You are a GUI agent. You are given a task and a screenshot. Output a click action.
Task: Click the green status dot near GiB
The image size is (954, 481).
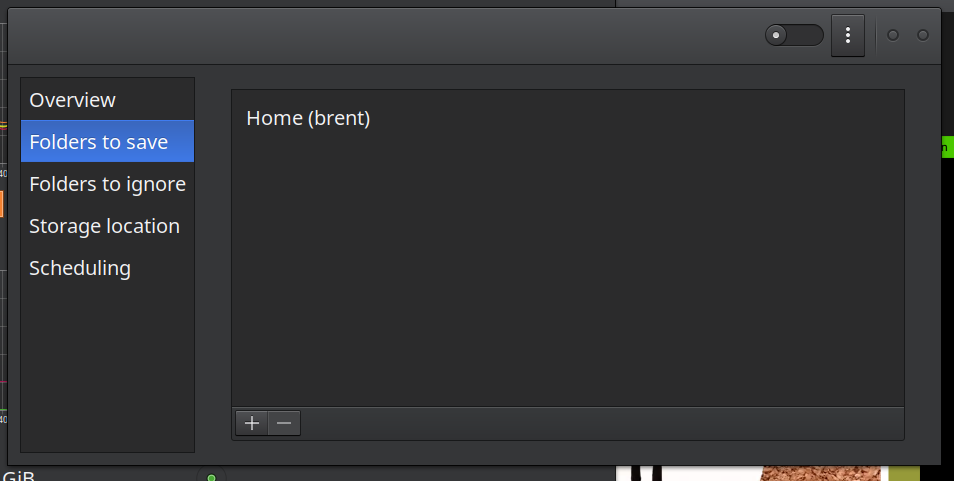click(x=211, y=477)
